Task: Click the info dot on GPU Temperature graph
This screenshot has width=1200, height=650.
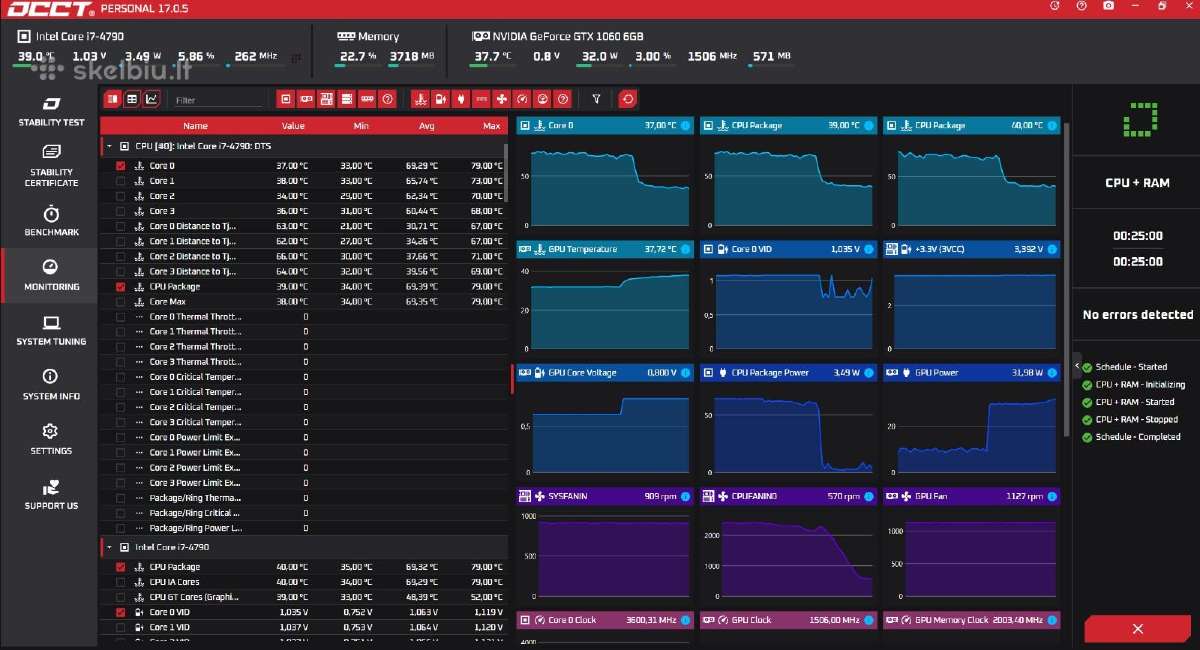Action: [685, 249]
